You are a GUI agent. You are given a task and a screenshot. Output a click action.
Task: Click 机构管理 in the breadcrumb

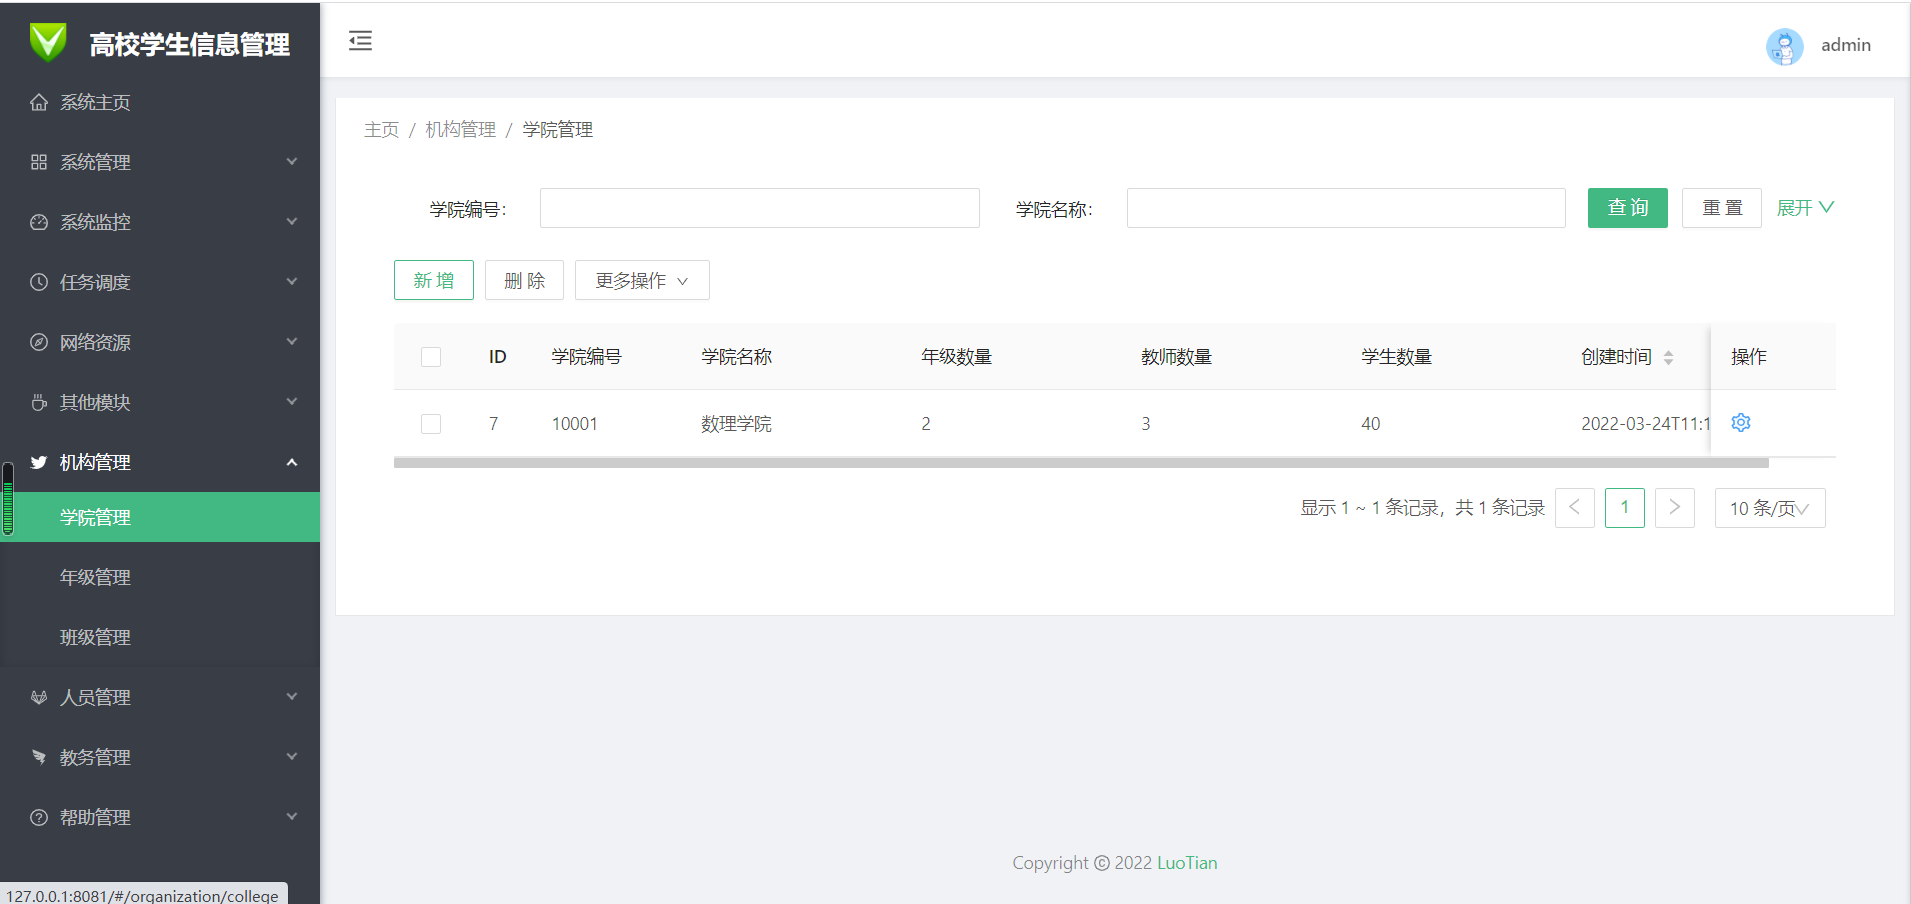coord(460,130)
